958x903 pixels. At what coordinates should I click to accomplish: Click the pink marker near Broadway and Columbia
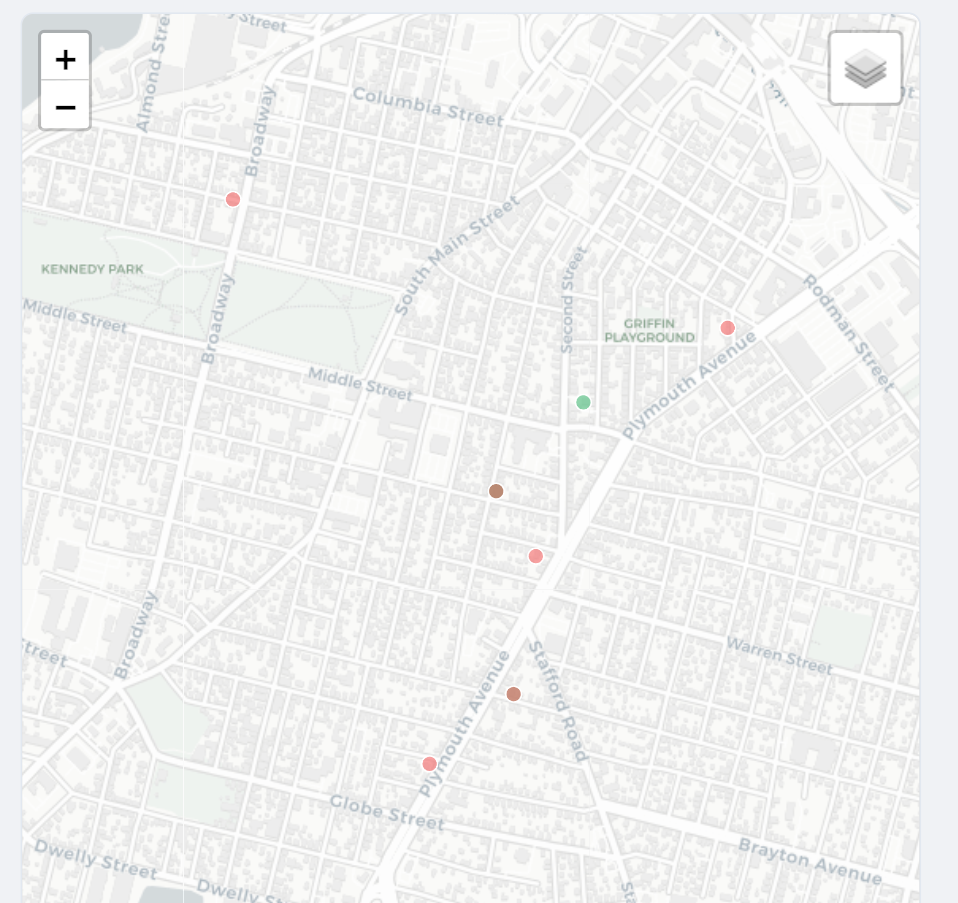(233, 198)
